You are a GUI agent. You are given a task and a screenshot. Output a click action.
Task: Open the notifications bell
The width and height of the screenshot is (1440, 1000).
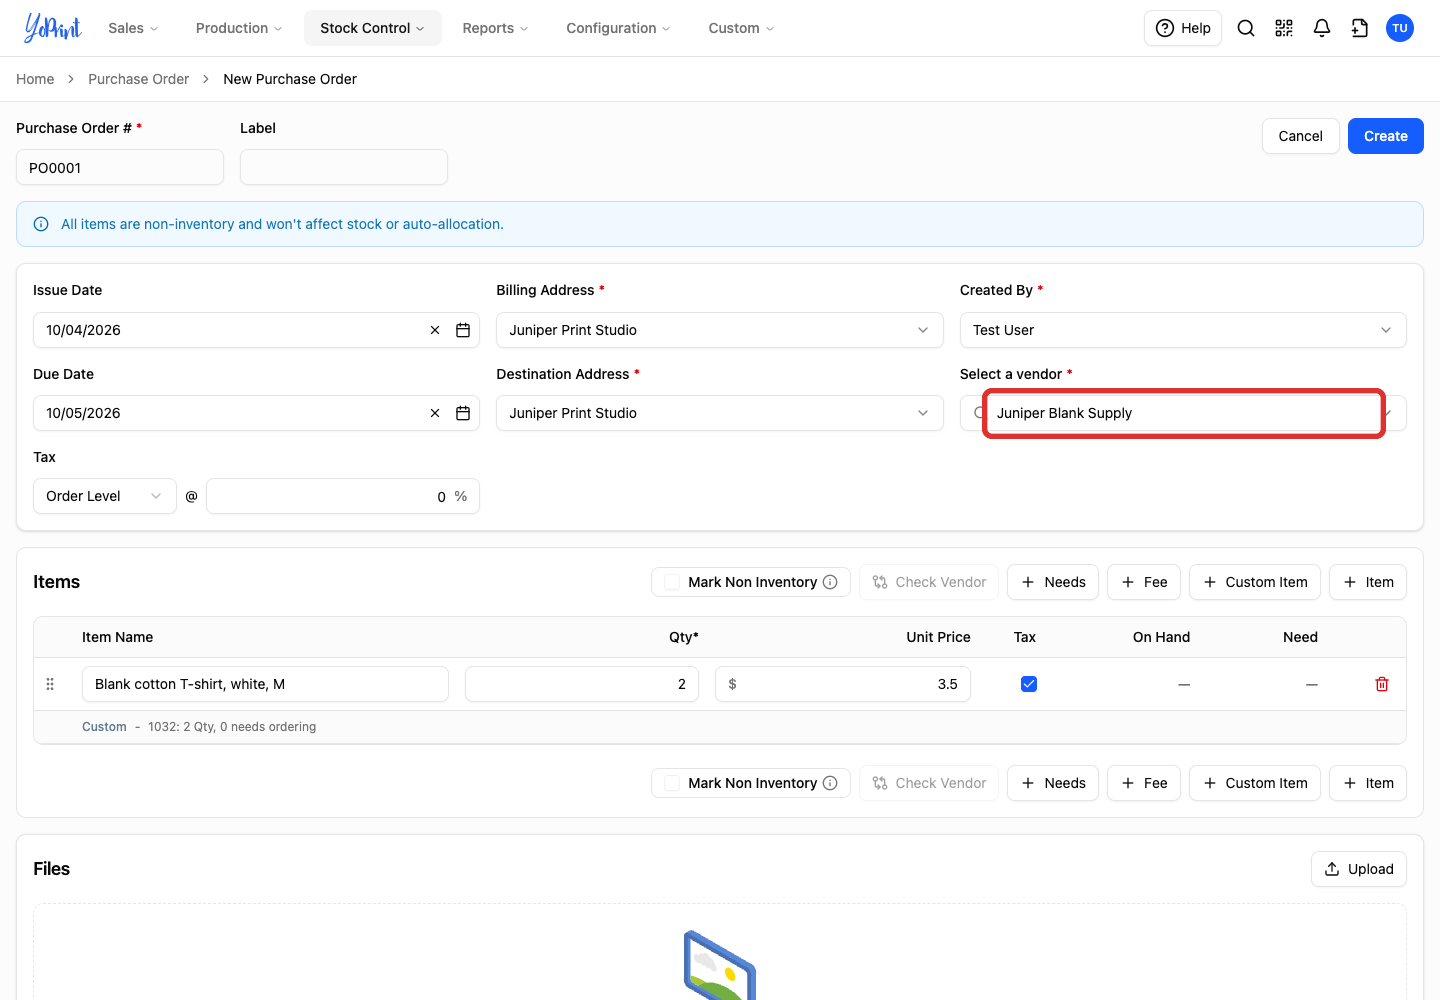click(x=1322, y=28)
